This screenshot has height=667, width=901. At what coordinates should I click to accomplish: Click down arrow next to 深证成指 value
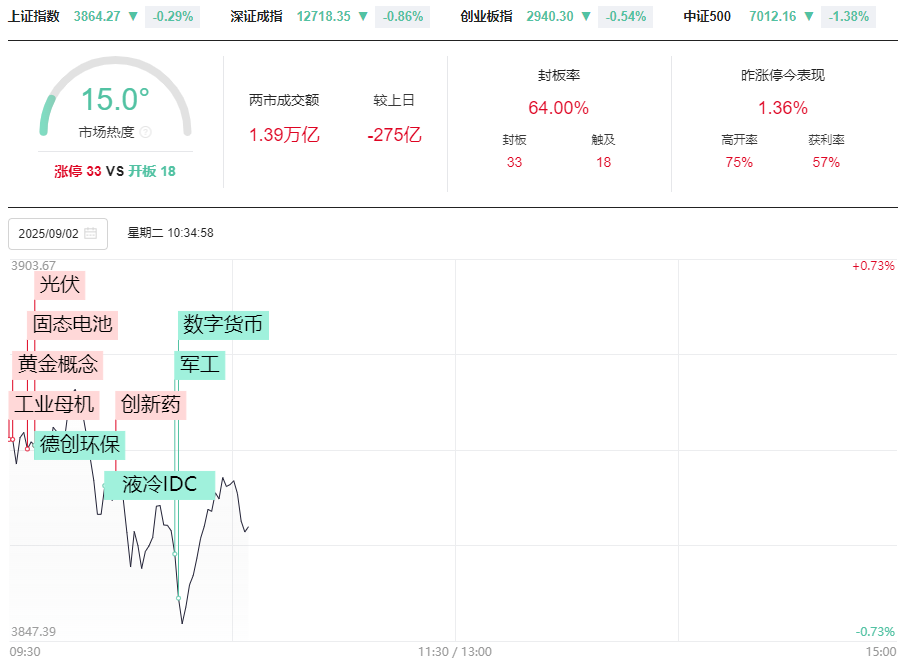(363, 16)
